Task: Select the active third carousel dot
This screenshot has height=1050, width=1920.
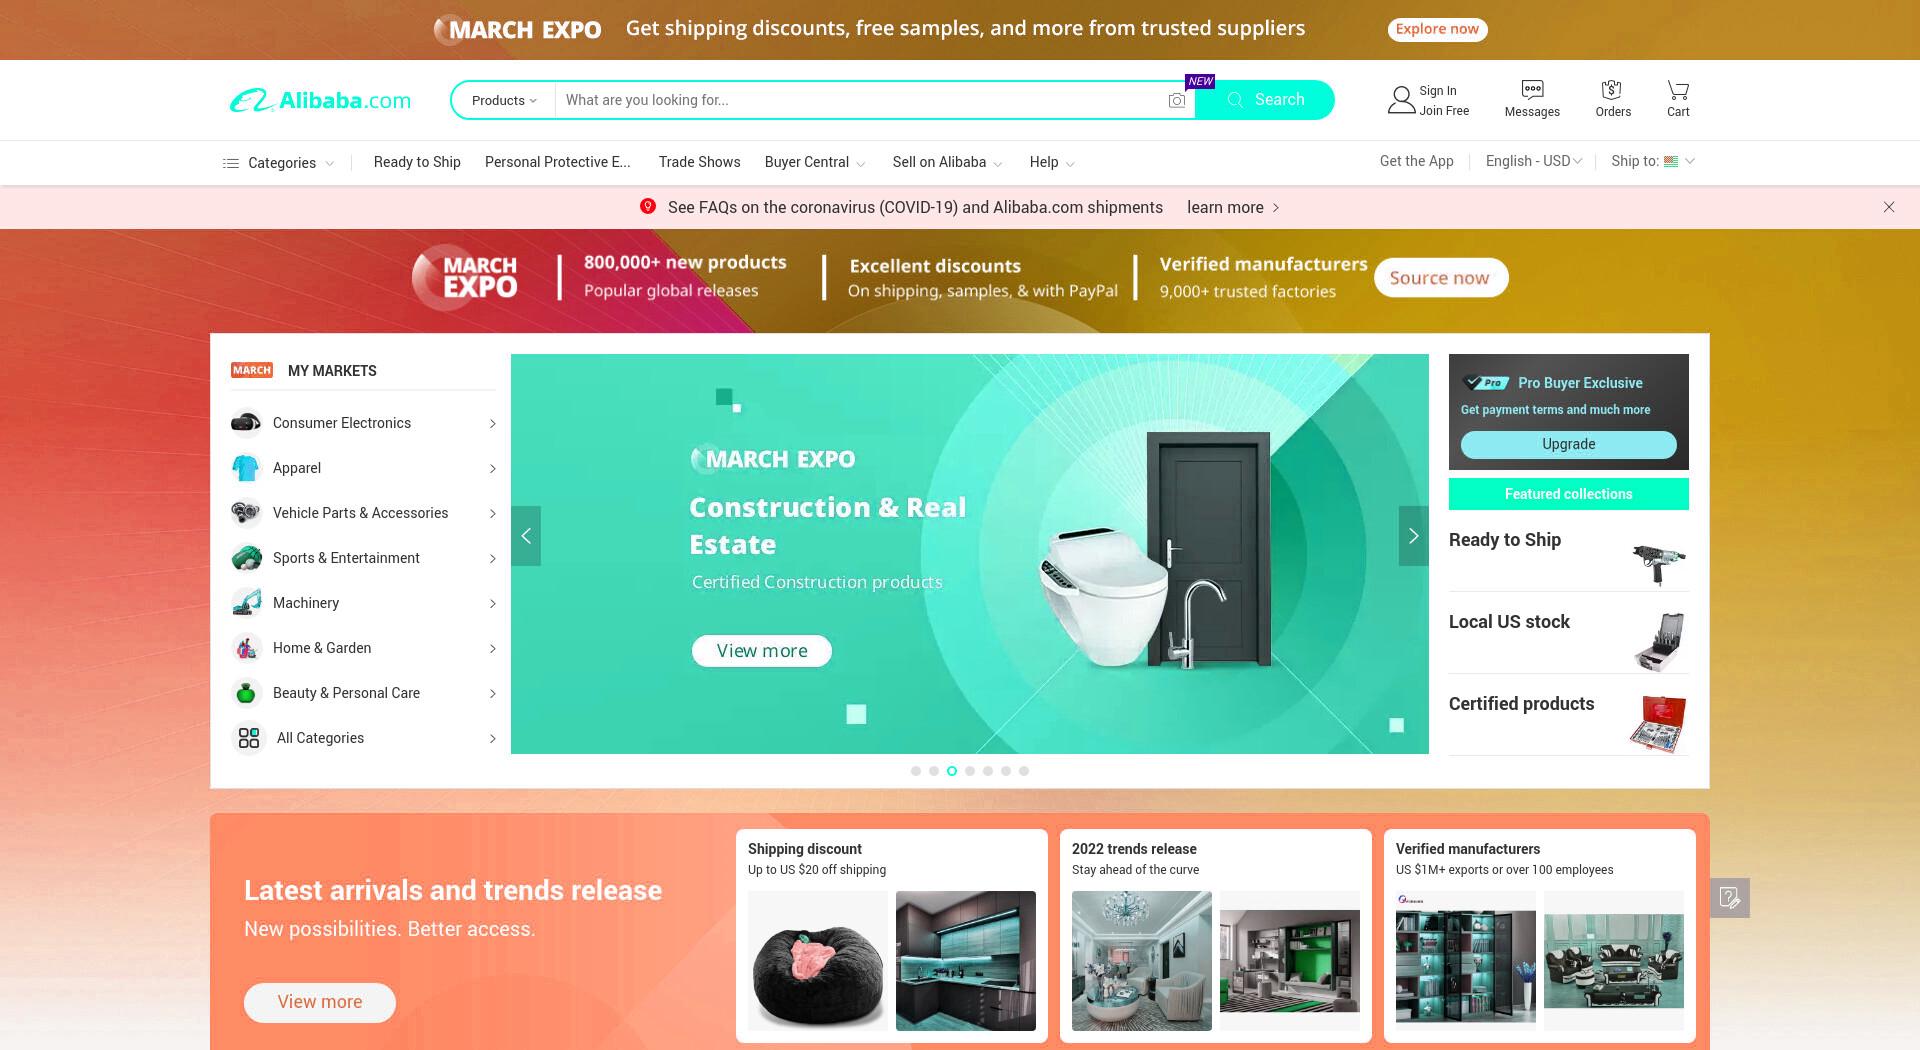Action: [x=952, y=771]
